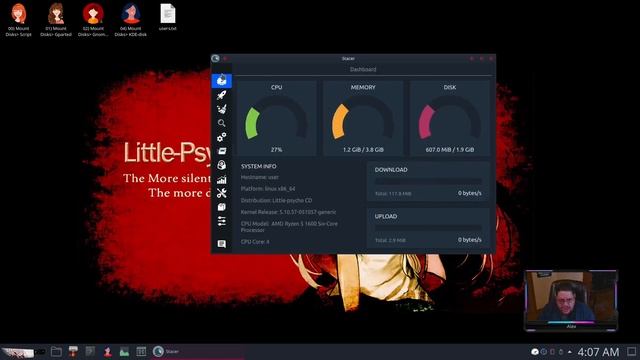Open the '00) Mount Disks> Script' desktop icon
The width and height of the screenshot is (640, 360).
pyautogui.click(x=18, y=20)
